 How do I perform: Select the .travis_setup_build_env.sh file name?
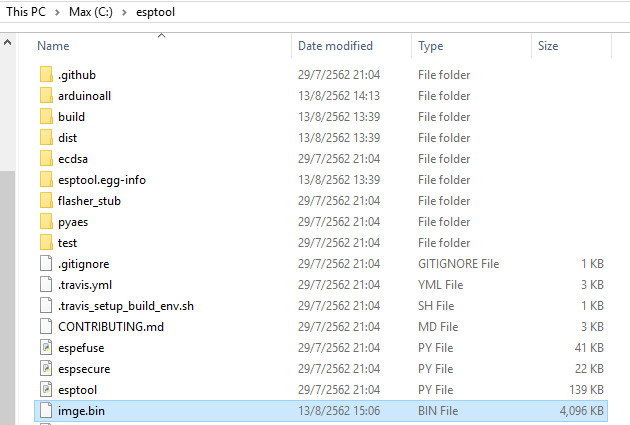[126, 306]
